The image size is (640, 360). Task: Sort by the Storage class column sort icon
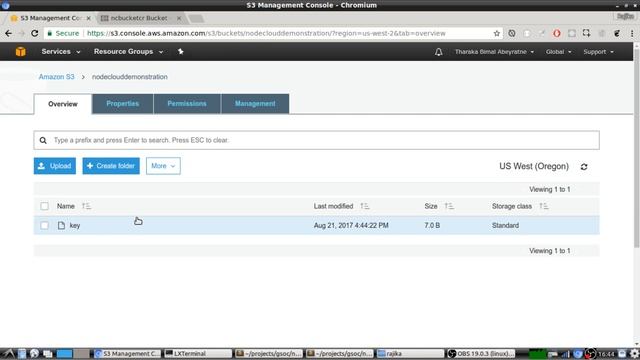[544, 206]
